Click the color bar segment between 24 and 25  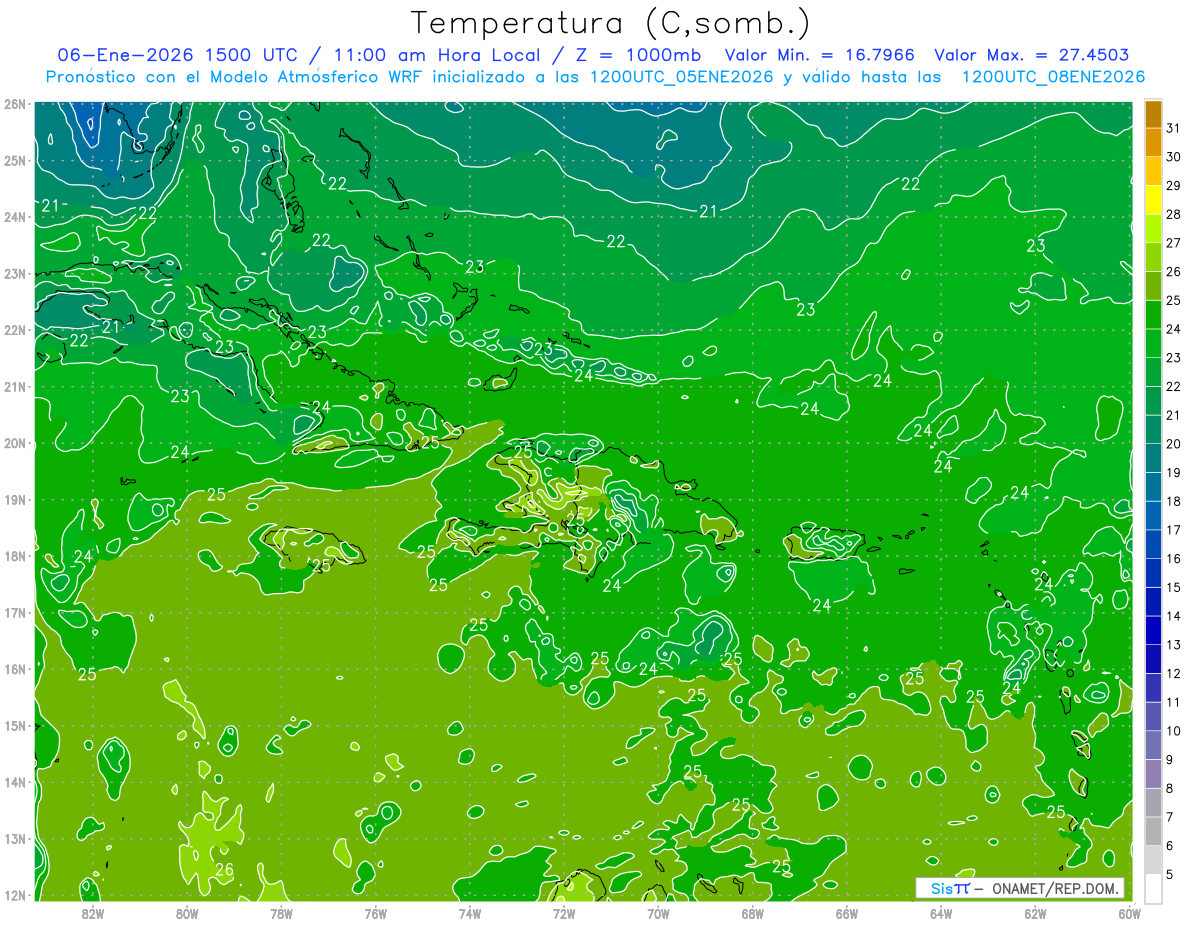1153,315
